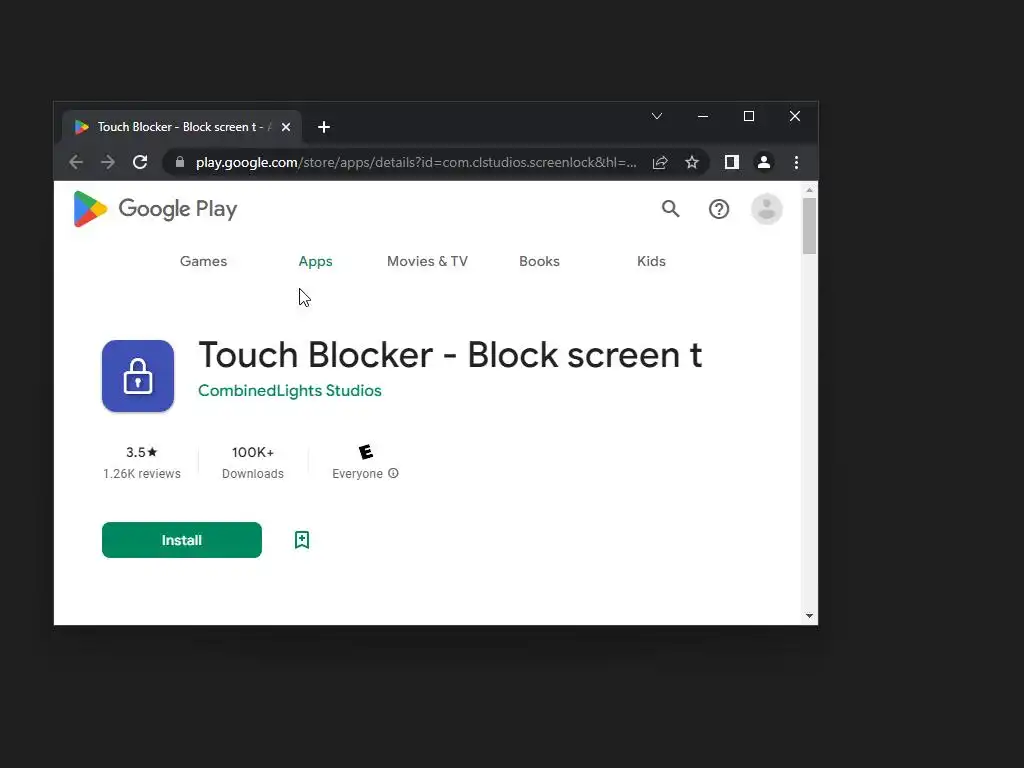
Task: Go forward in browser history
Action: 108,162
